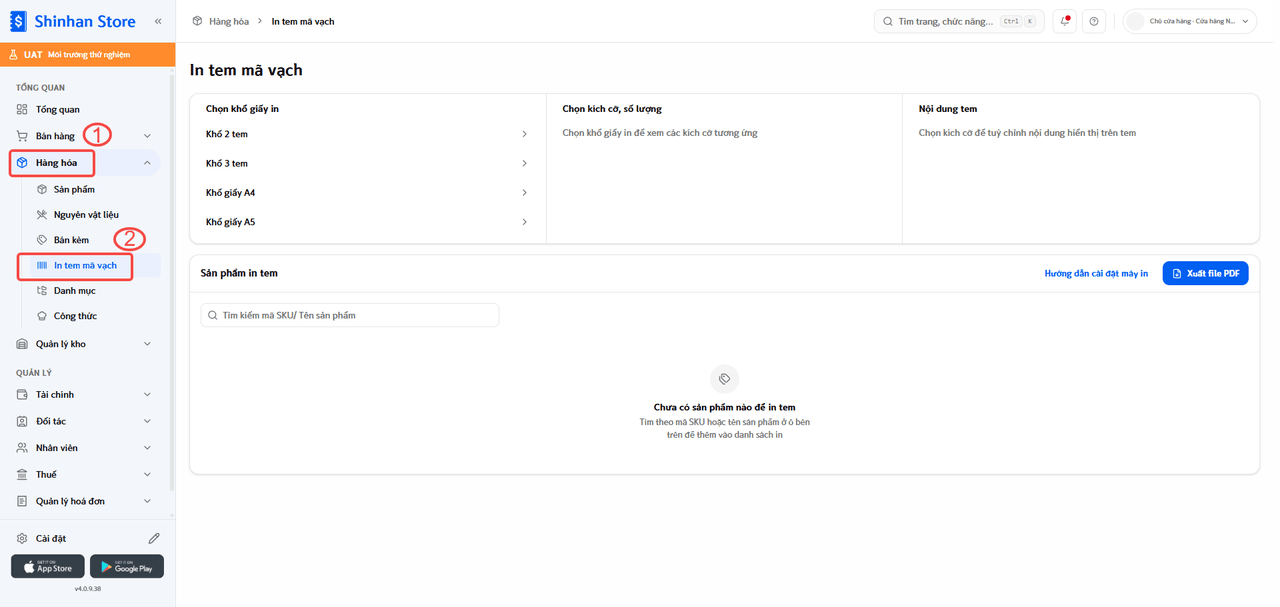Open the notification bell
Image resolution: width=1280 pixels, height=607 pixels.
[1064, 21]
